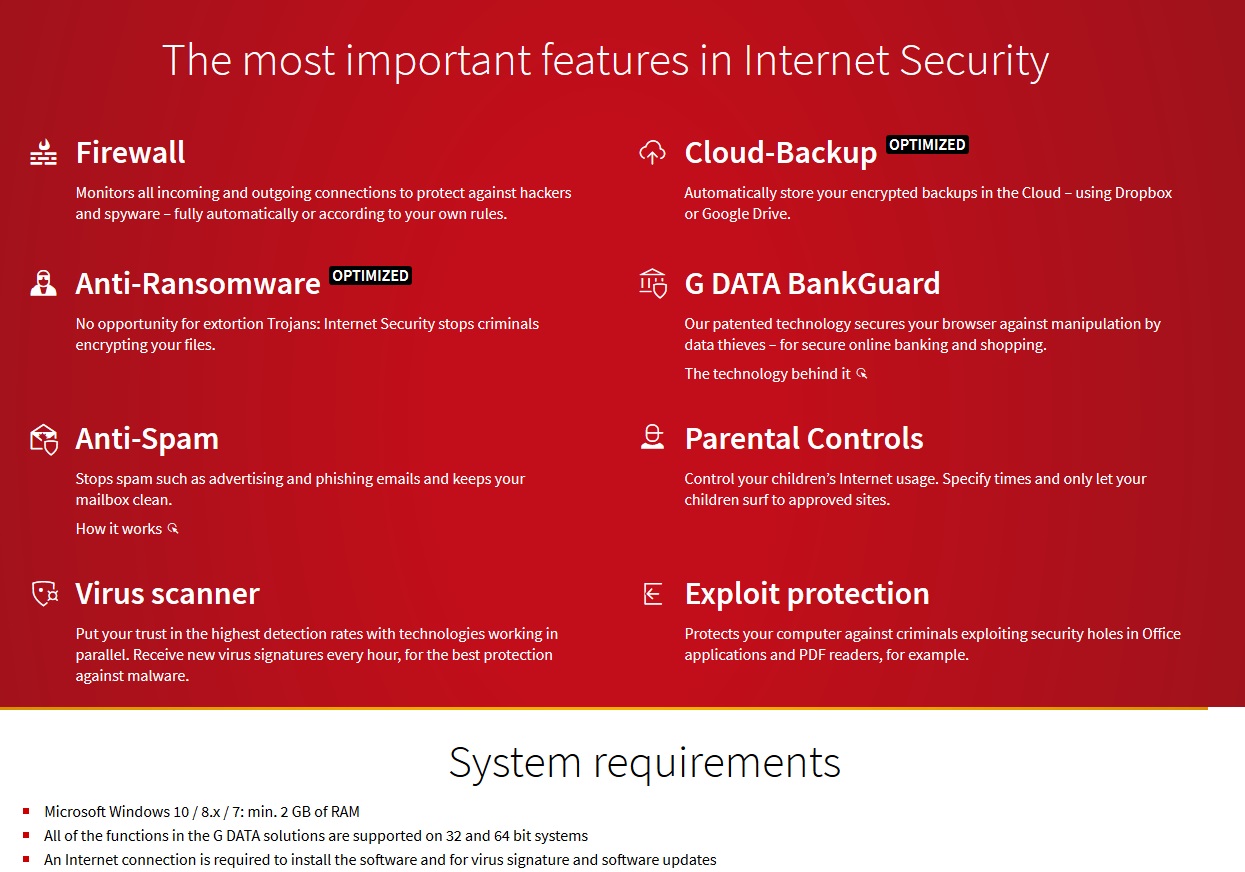Click the Parental Controls heading
Screen dimensions: 1245x872
pos(804,439)
